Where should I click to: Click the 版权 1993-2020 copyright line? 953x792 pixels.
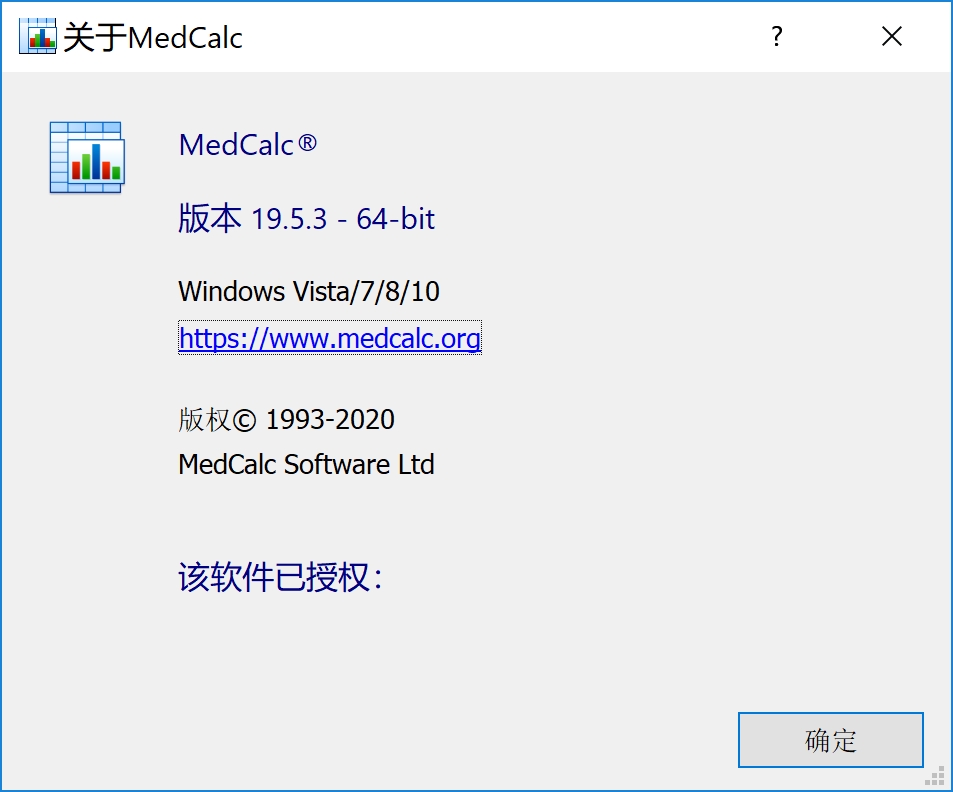(286, 419)
